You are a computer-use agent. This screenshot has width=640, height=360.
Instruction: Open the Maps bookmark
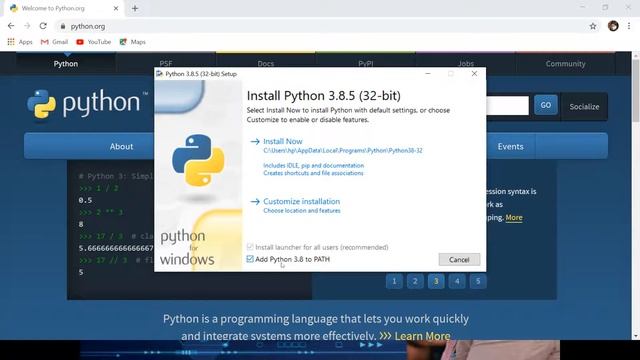pyautogui.click(x=132, y=42)
